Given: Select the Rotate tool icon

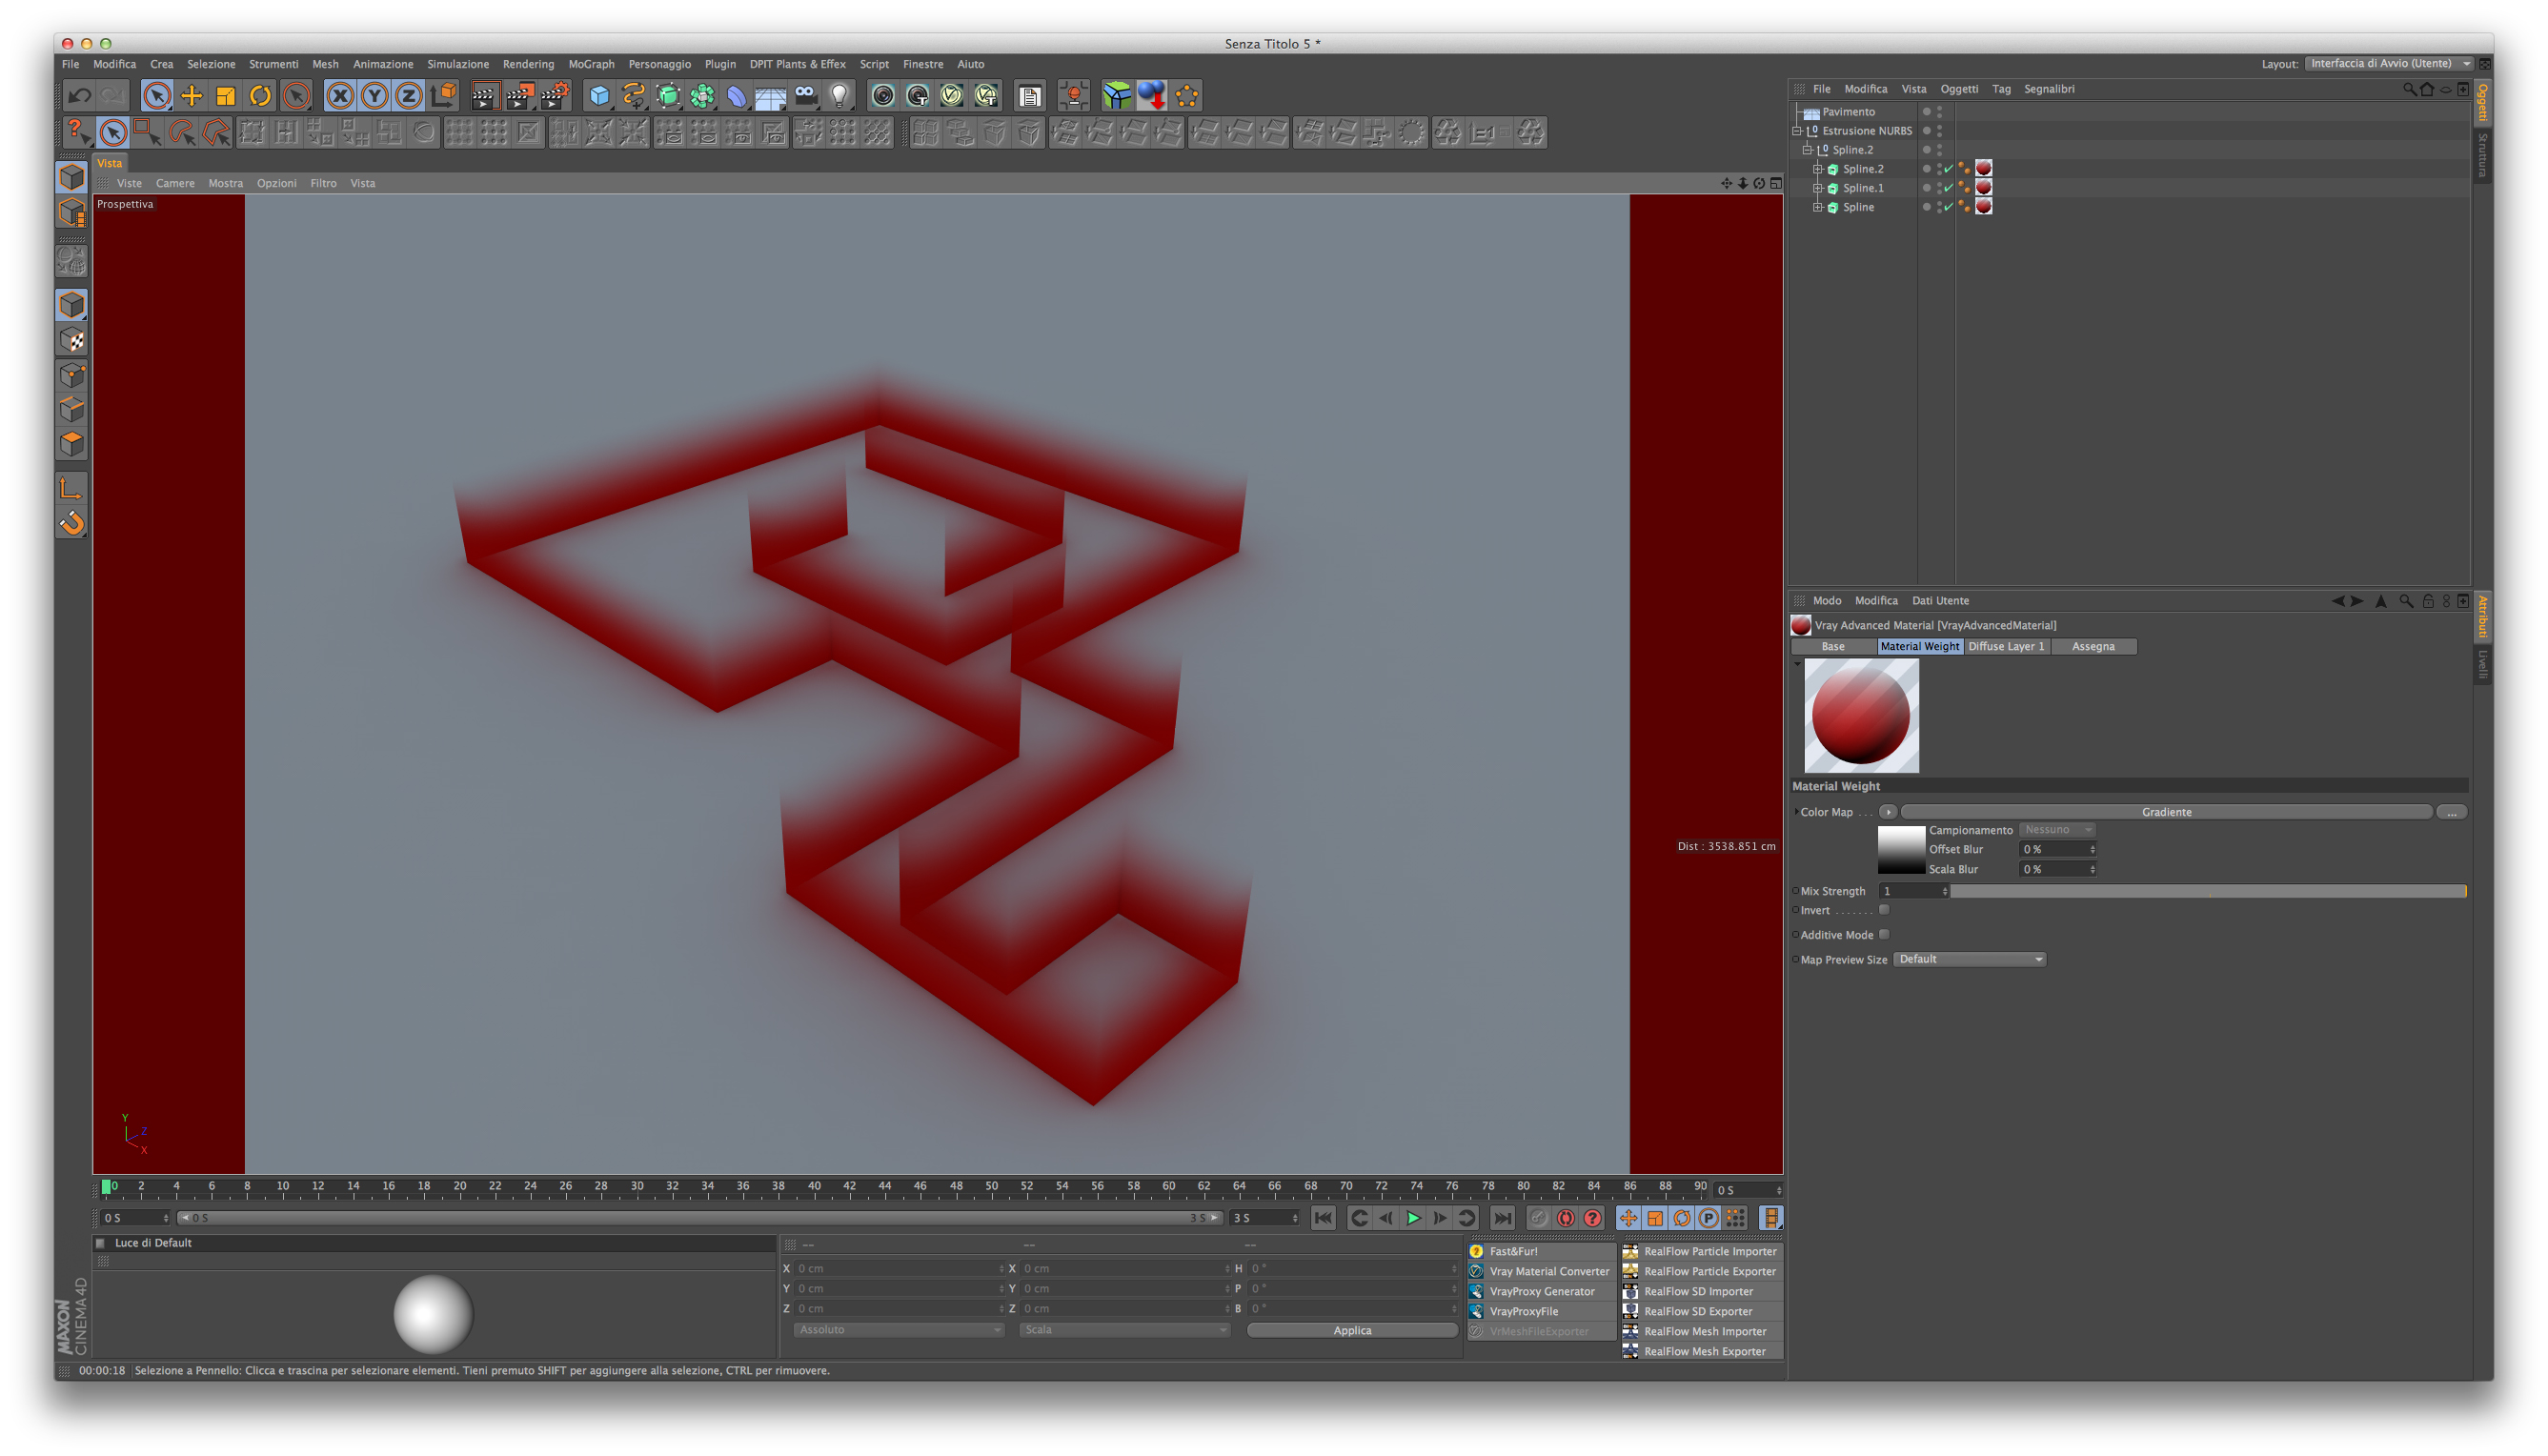Looking at the screenshot, I should 260,96.
